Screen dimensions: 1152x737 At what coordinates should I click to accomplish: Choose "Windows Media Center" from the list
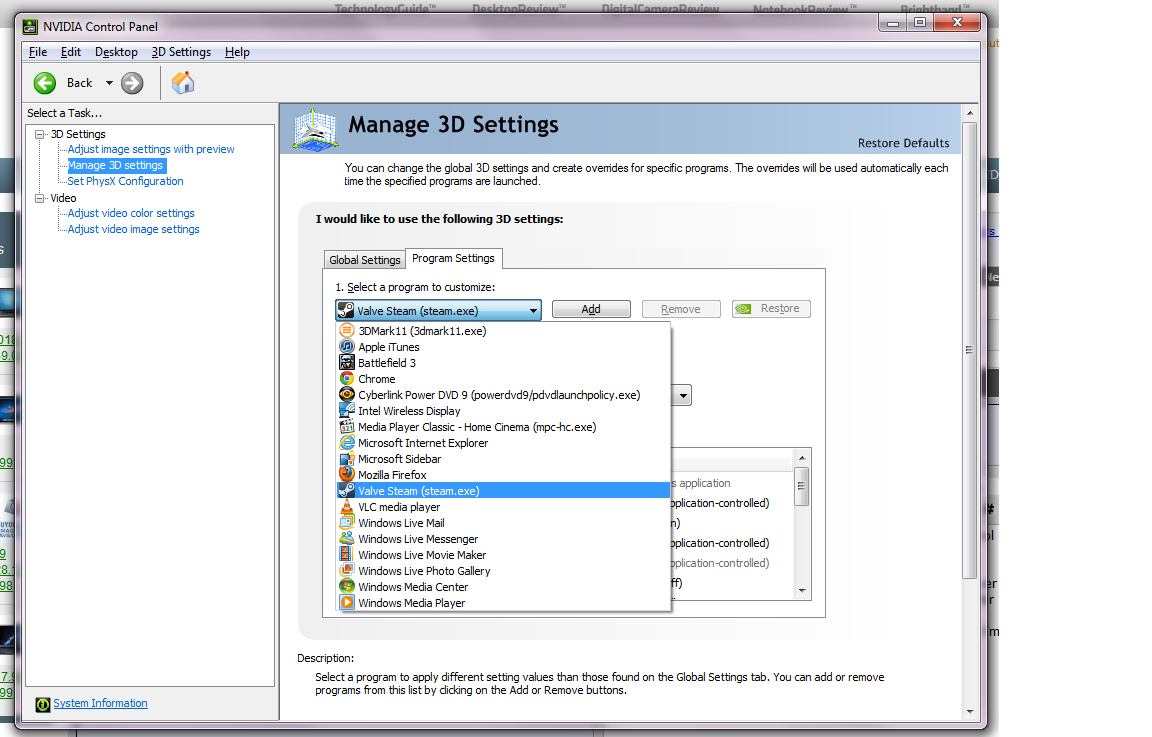pos(504,587)
